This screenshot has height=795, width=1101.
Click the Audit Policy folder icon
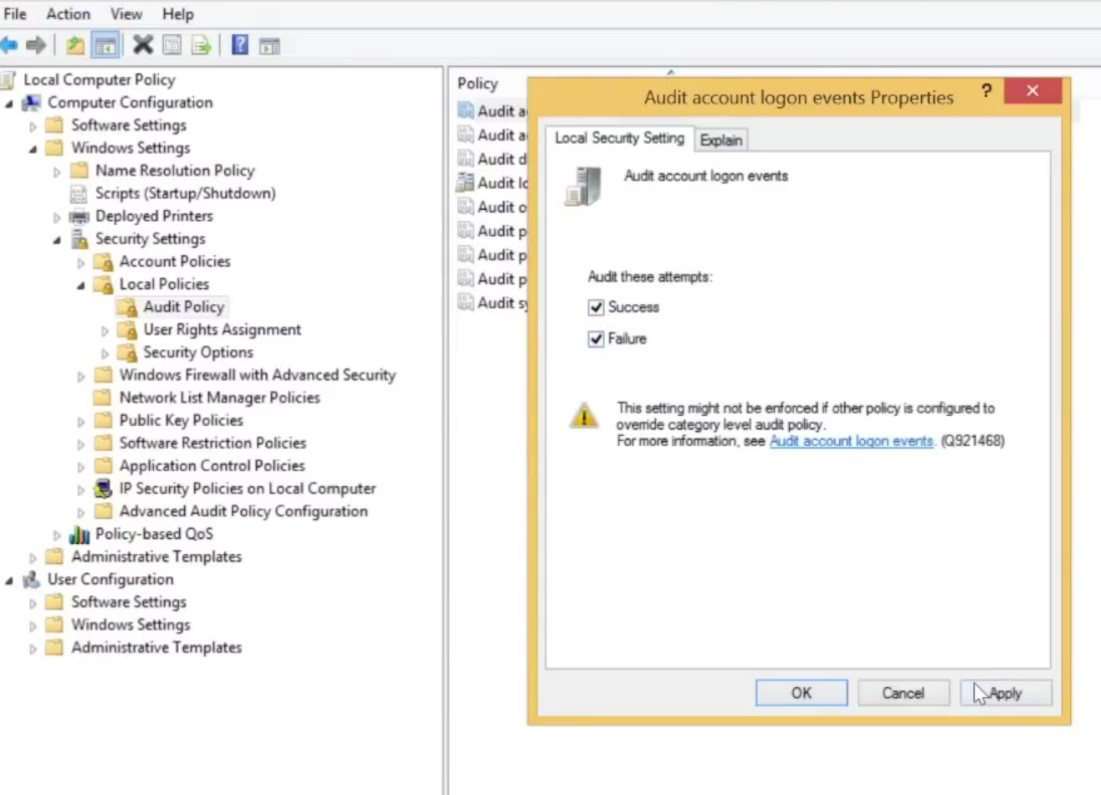(x=128, y=307)
